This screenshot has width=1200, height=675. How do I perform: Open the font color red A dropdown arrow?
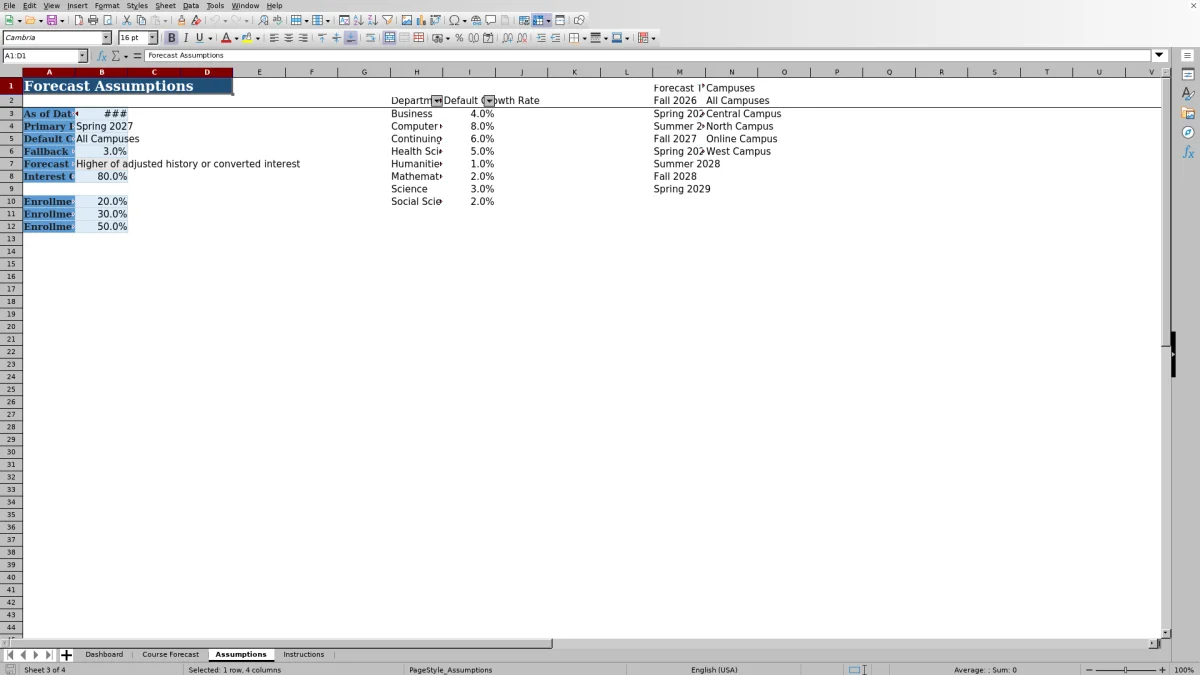(x=236, y=38)
